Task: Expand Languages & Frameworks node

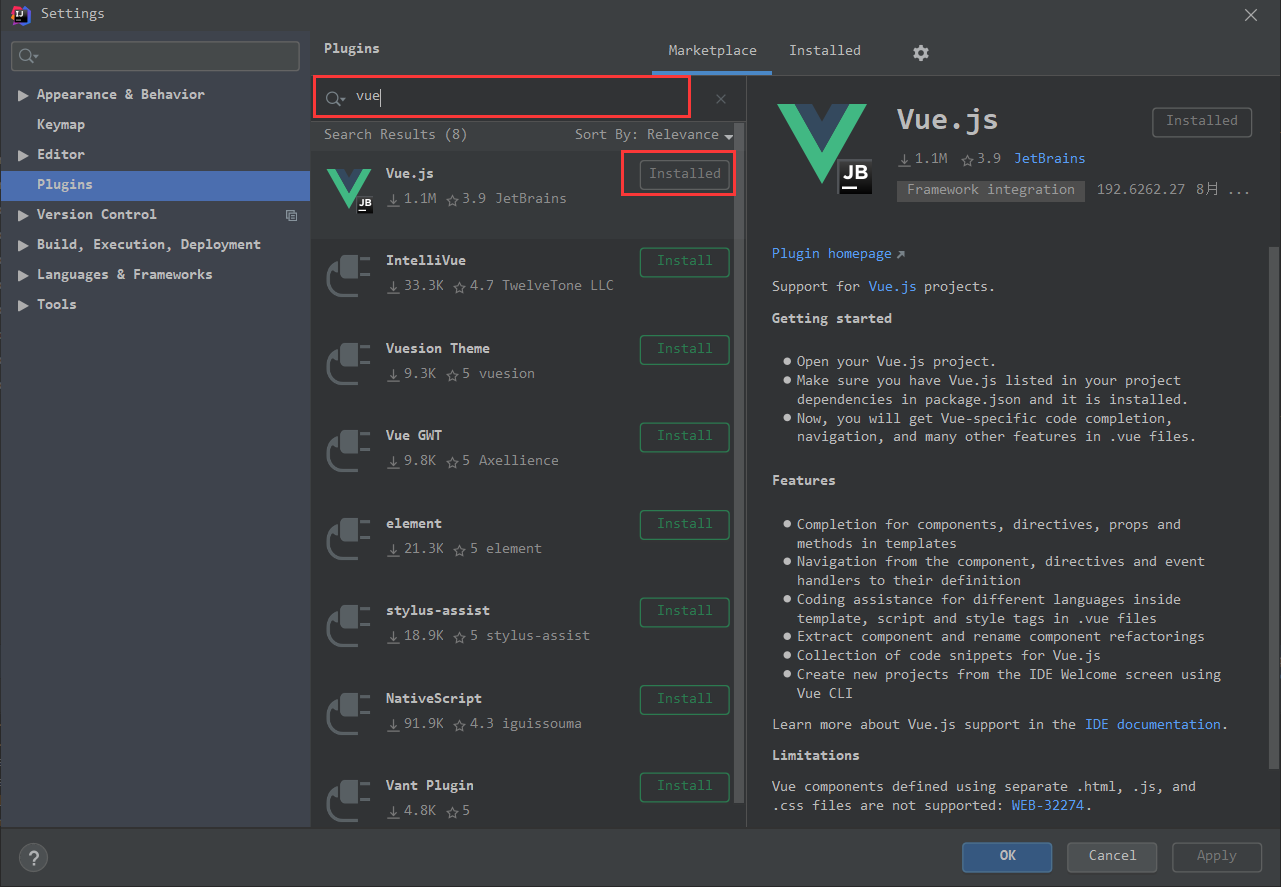Action: point(23,275)
